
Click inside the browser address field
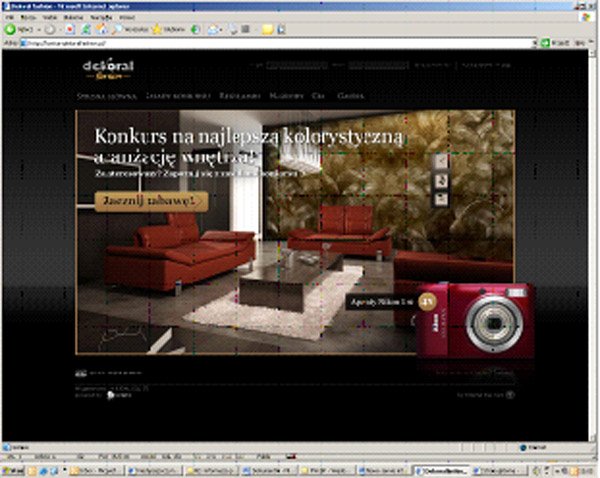coord(277,43)
